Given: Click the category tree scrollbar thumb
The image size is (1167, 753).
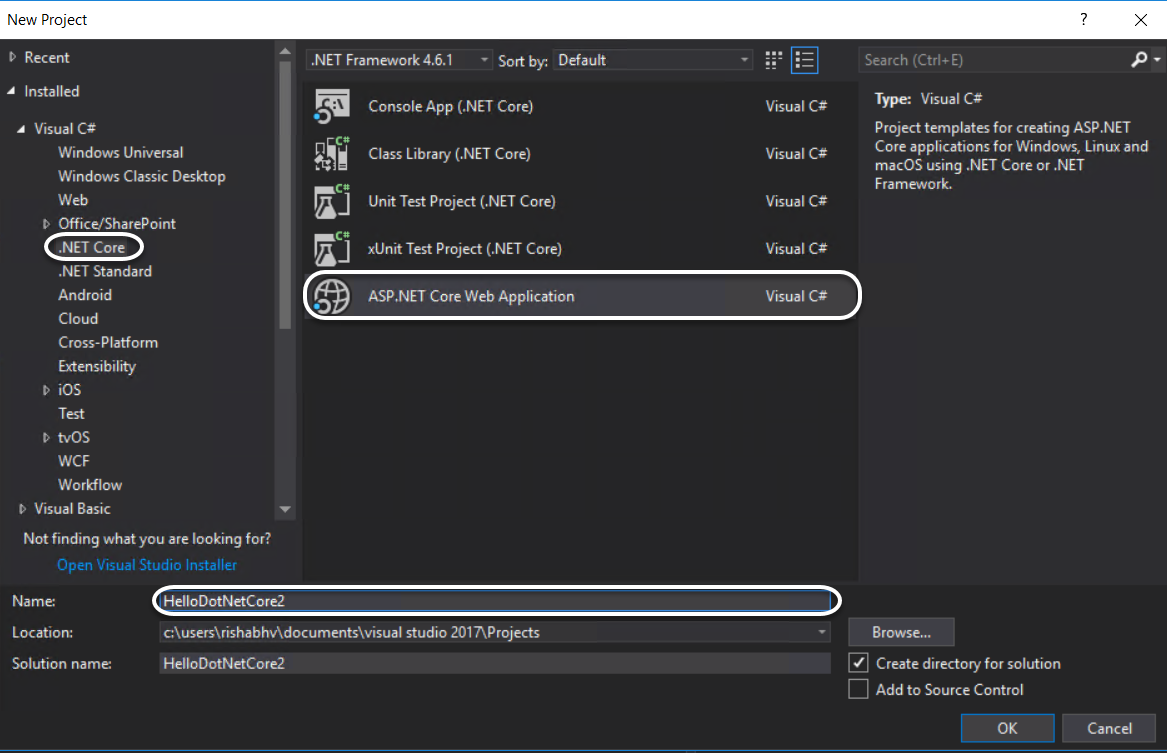Looking at the screenshot, I should tap(285, 195).
